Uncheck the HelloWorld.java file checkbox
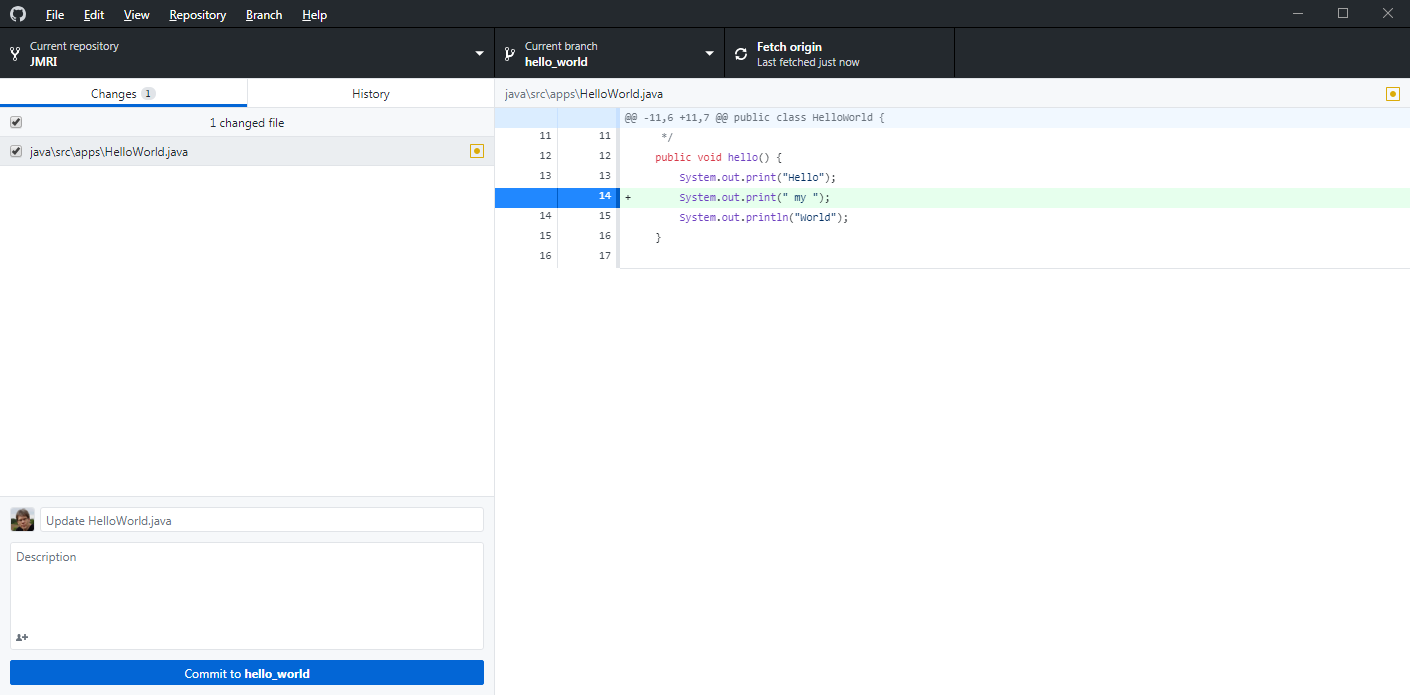 16,151
